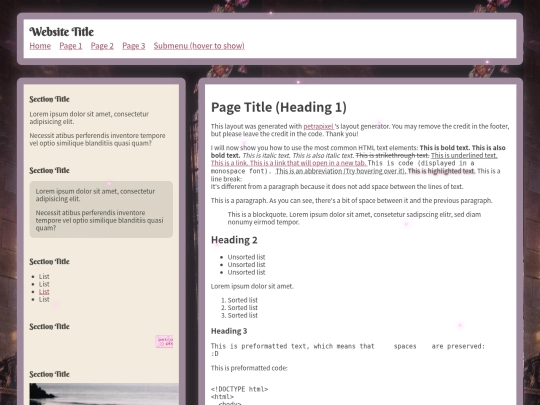Click the Submenu (hover to show) item
The height and width of the screenshot is (405, 540).
click(199, 46)
